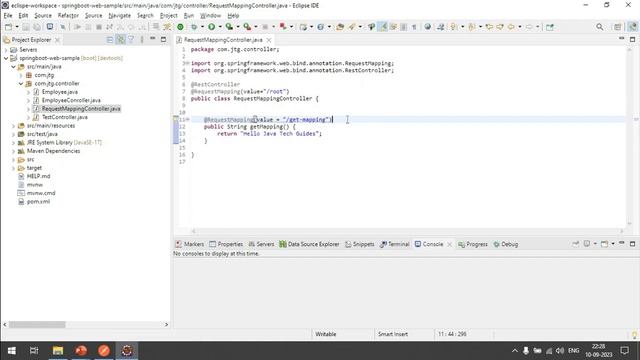The height and width of the screenshot is (360, 640).
Task: Maximize the Project Explorer panel
Action: (163, 40)
